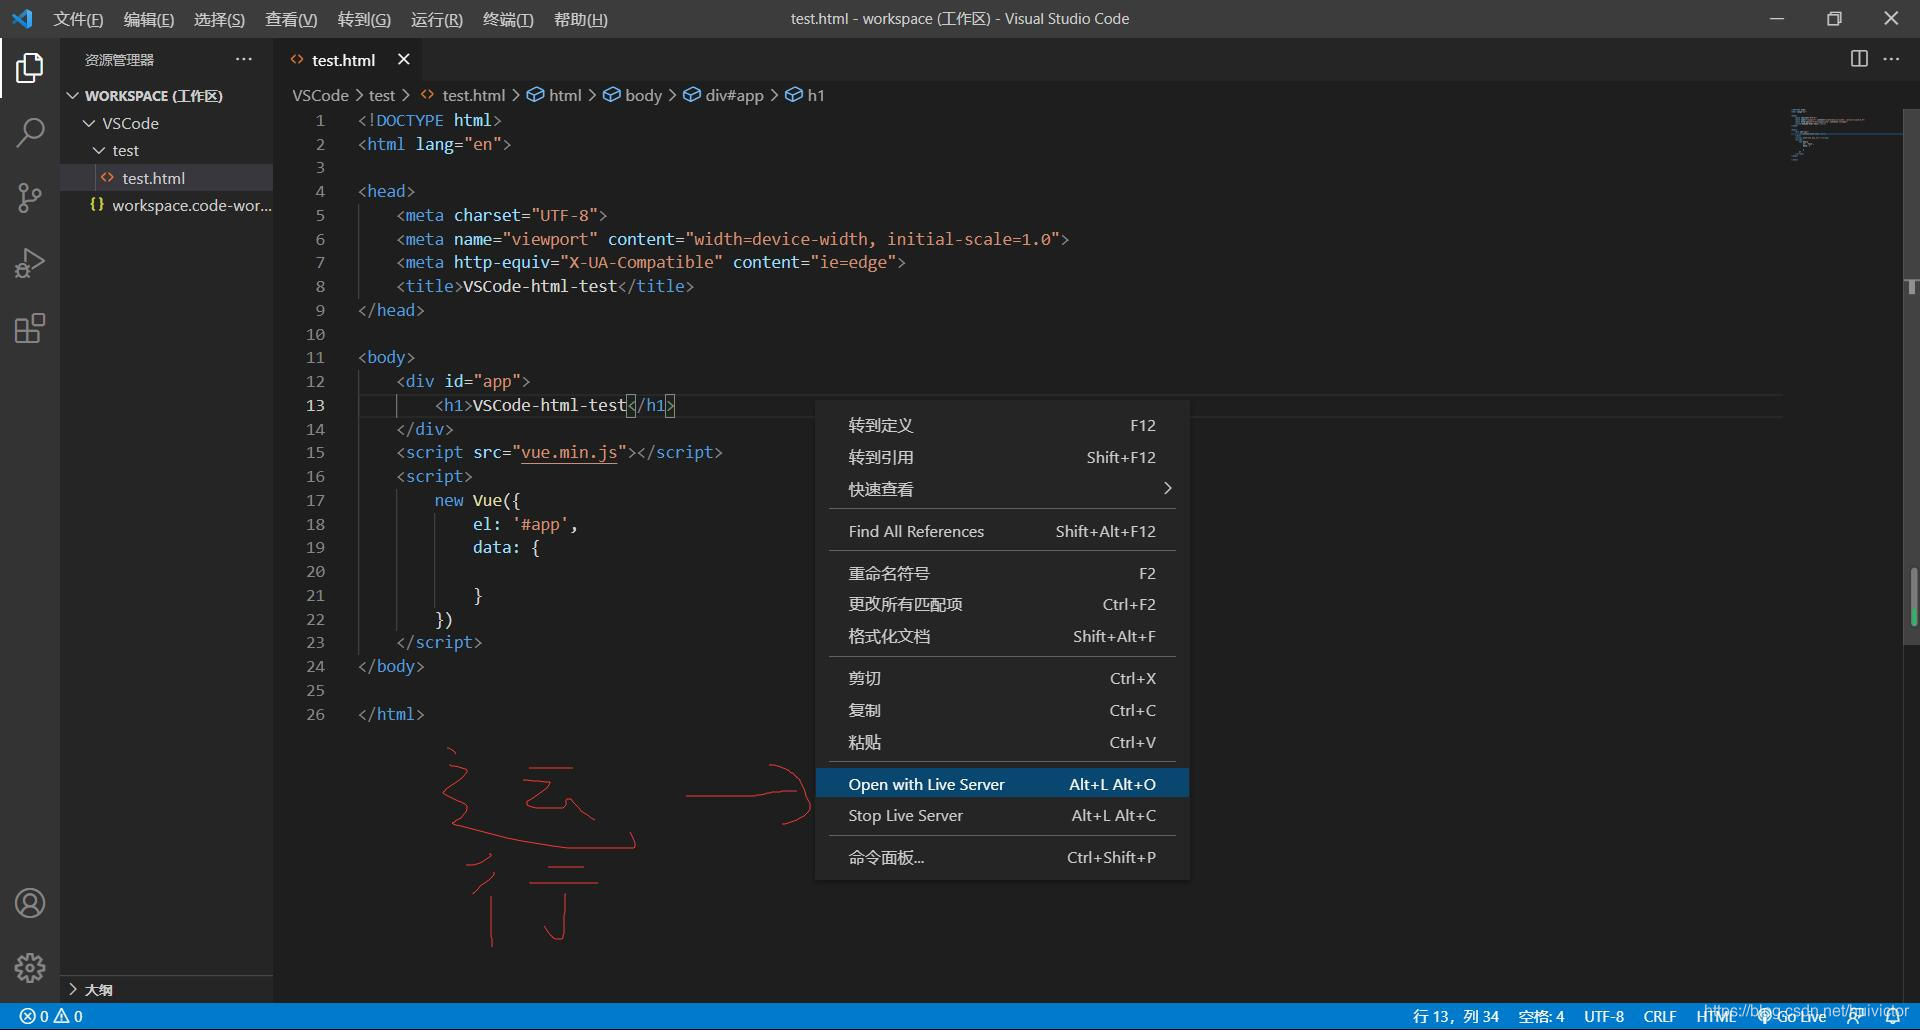The height and width of the screenshot is (1030, 1920).
Task: Click h1 symbol in breadcrumb
Action: pos(805,95)
